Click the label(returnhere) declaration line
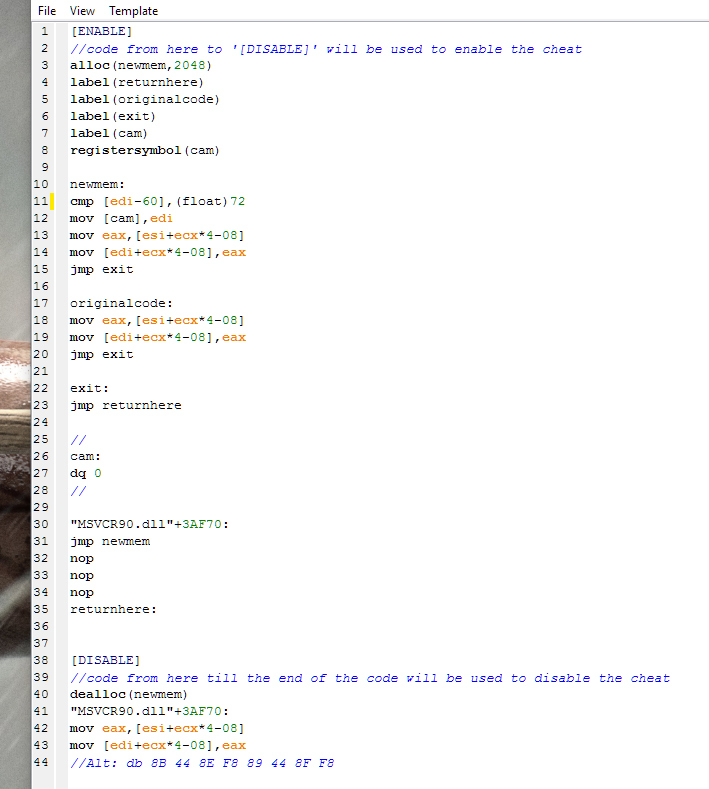709x789 pixels. tap(136, 82)
